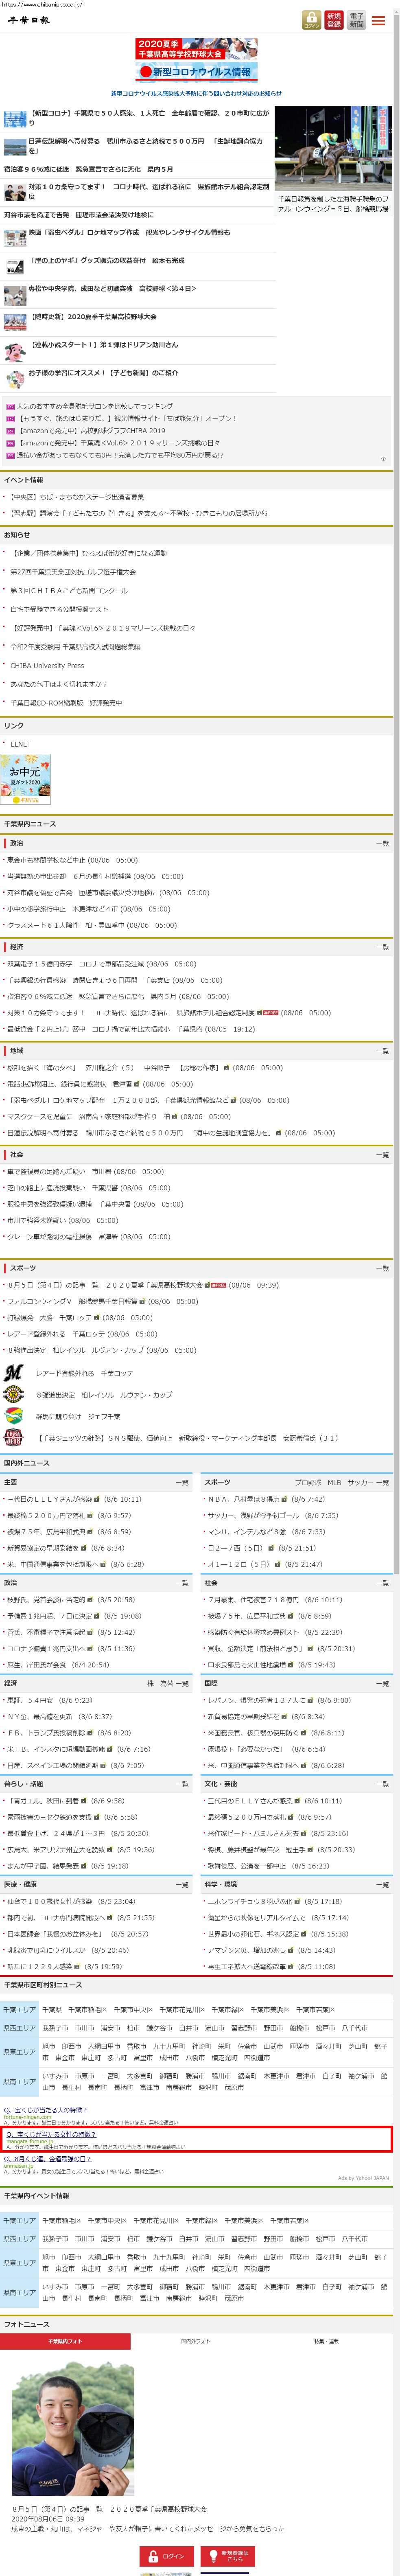Screen dimensions: 400x2576
Task: Click the red 新規登録 header icon
Action: click(334, 20)
